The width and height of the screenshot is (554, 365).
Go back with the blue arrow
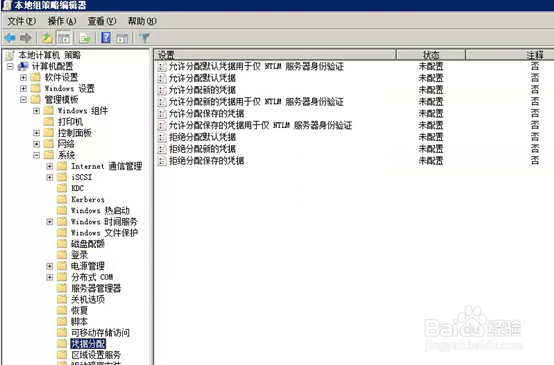tap(10, 38)
